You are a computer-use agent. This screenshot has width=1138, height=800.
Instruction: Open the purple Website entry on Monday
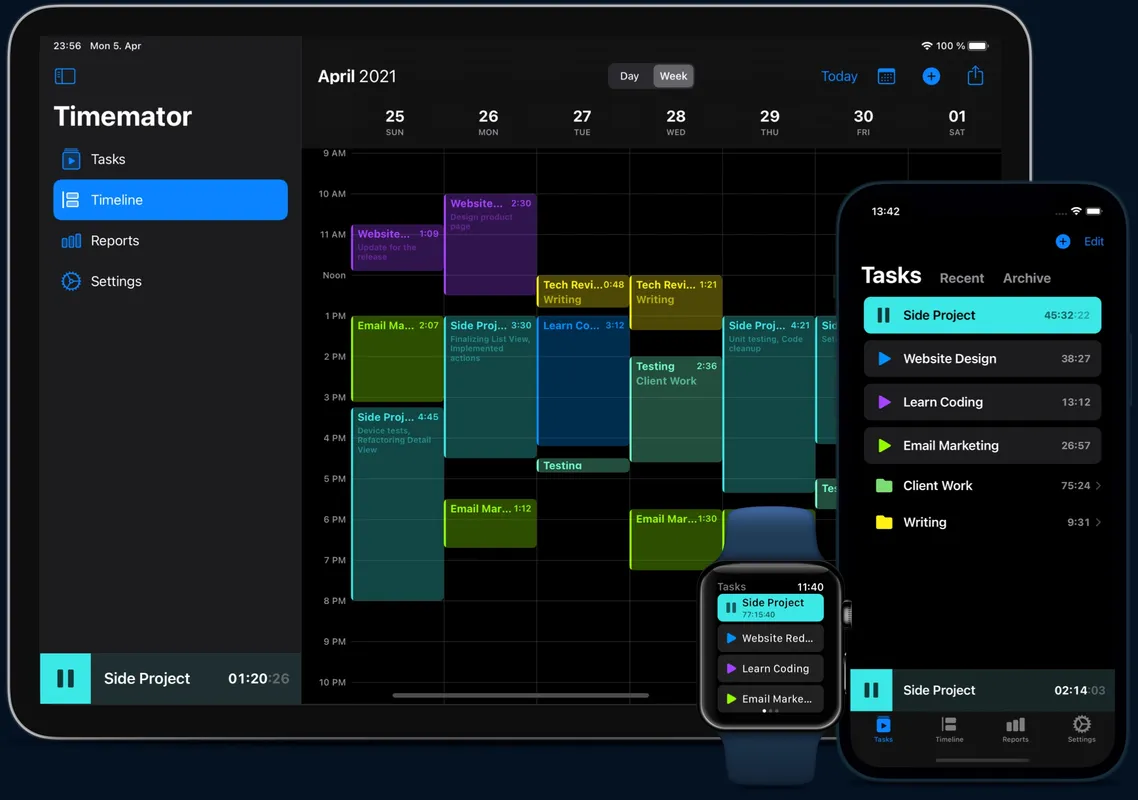490,245
